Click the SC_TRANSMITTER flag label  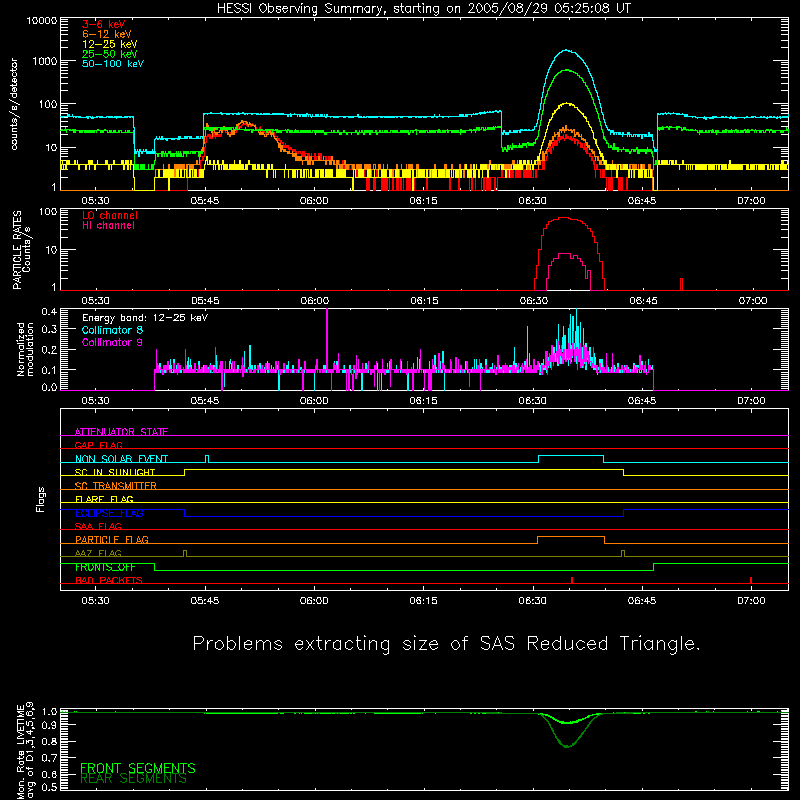(115, 485)
